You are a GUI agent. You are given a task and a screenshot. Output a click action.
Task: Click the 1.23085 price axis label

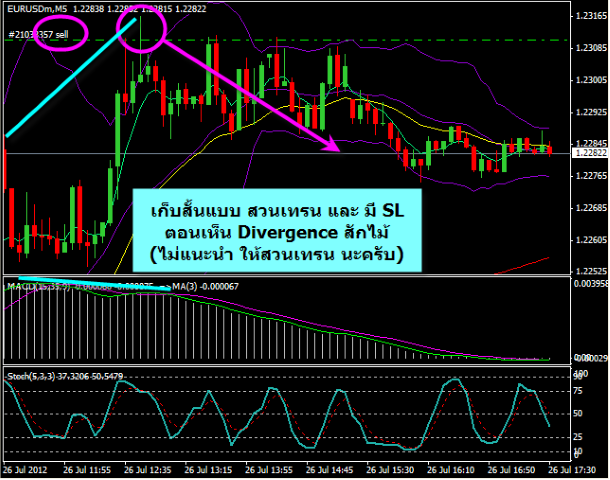[x=591, y=48]
